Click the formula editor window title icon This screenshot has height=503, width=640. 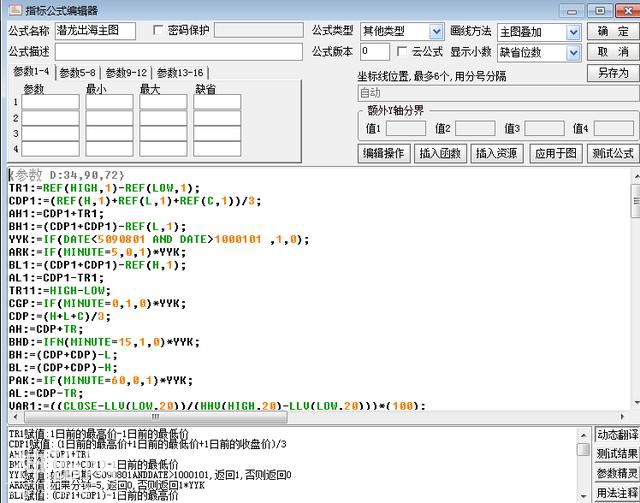(x=15, y=10)
